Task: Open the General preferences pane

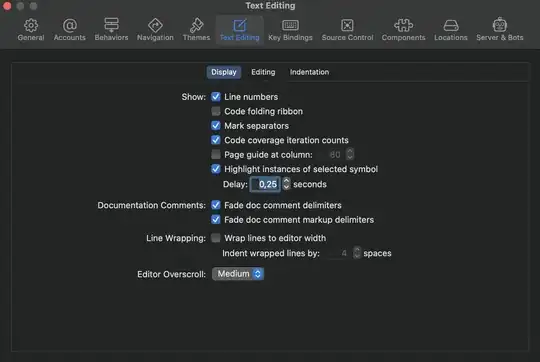Action: point(31,30)
